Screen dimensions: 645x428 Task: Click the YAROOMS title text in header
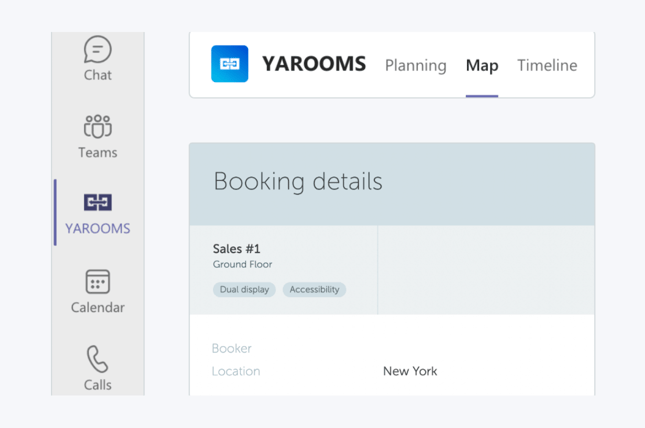(314, 64)
